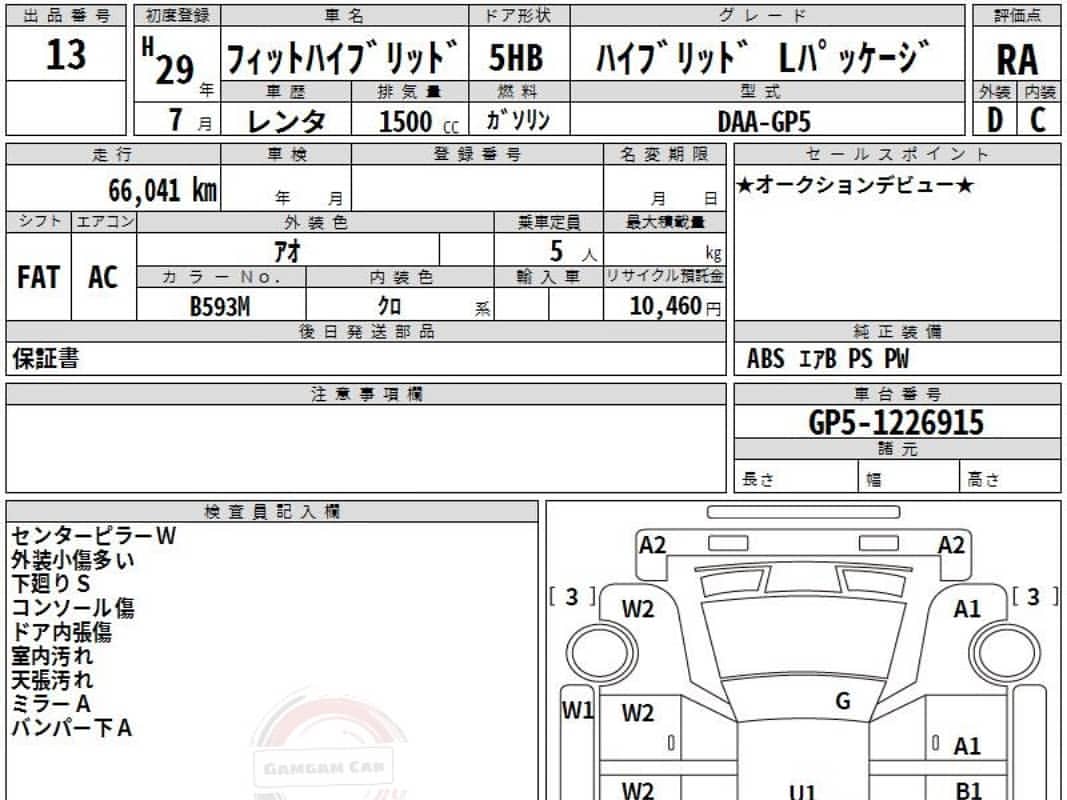The width and height of the screenshot is (1067, 800).
Task: Select mileage 66,041 km
Action: [162, 190]
